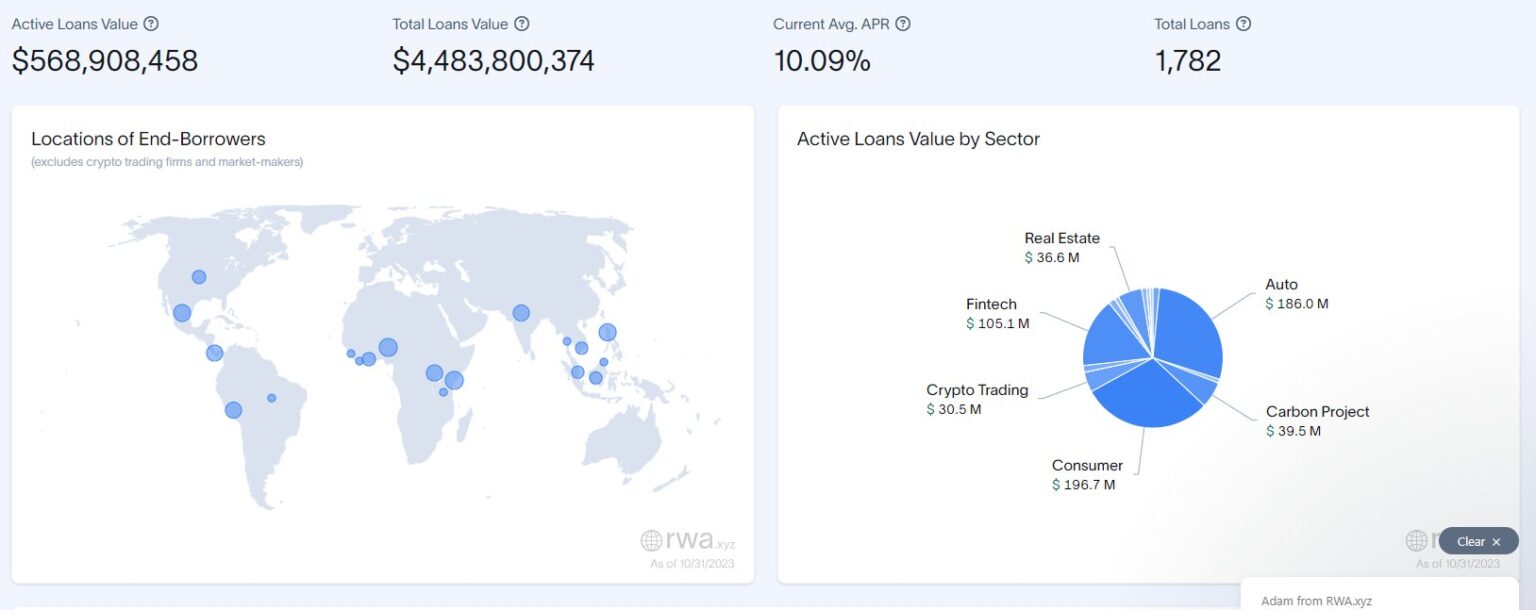The image size is (1536, 610).
Task: Click the Active Loans Value amount
Action: (x=105, y=61)
